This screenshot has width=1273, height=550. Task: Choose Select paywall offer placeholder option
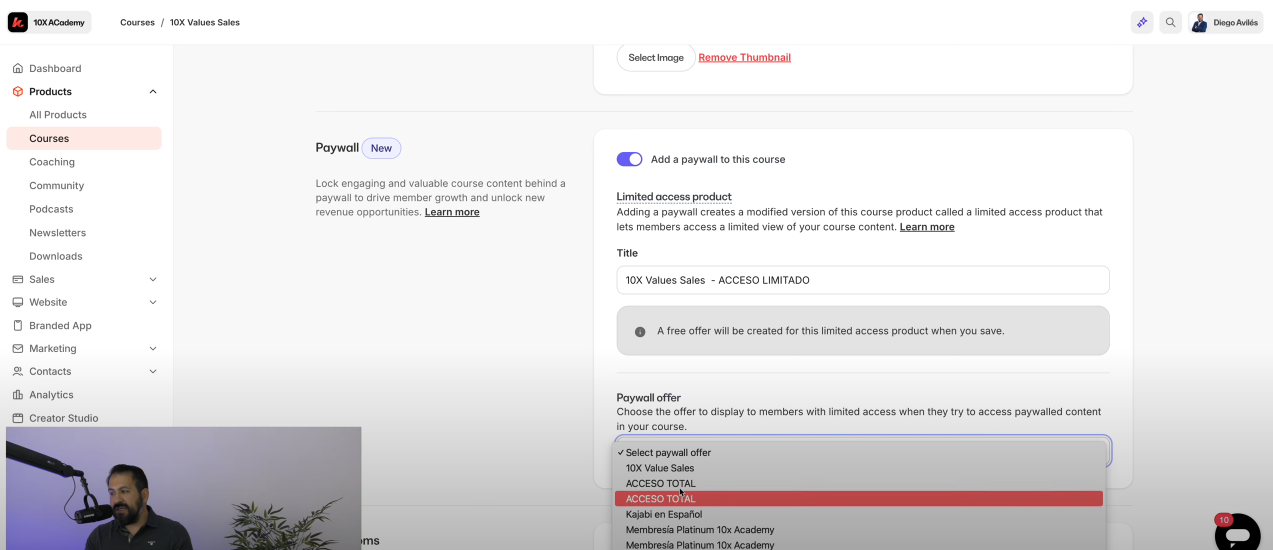tap(859, 453)
